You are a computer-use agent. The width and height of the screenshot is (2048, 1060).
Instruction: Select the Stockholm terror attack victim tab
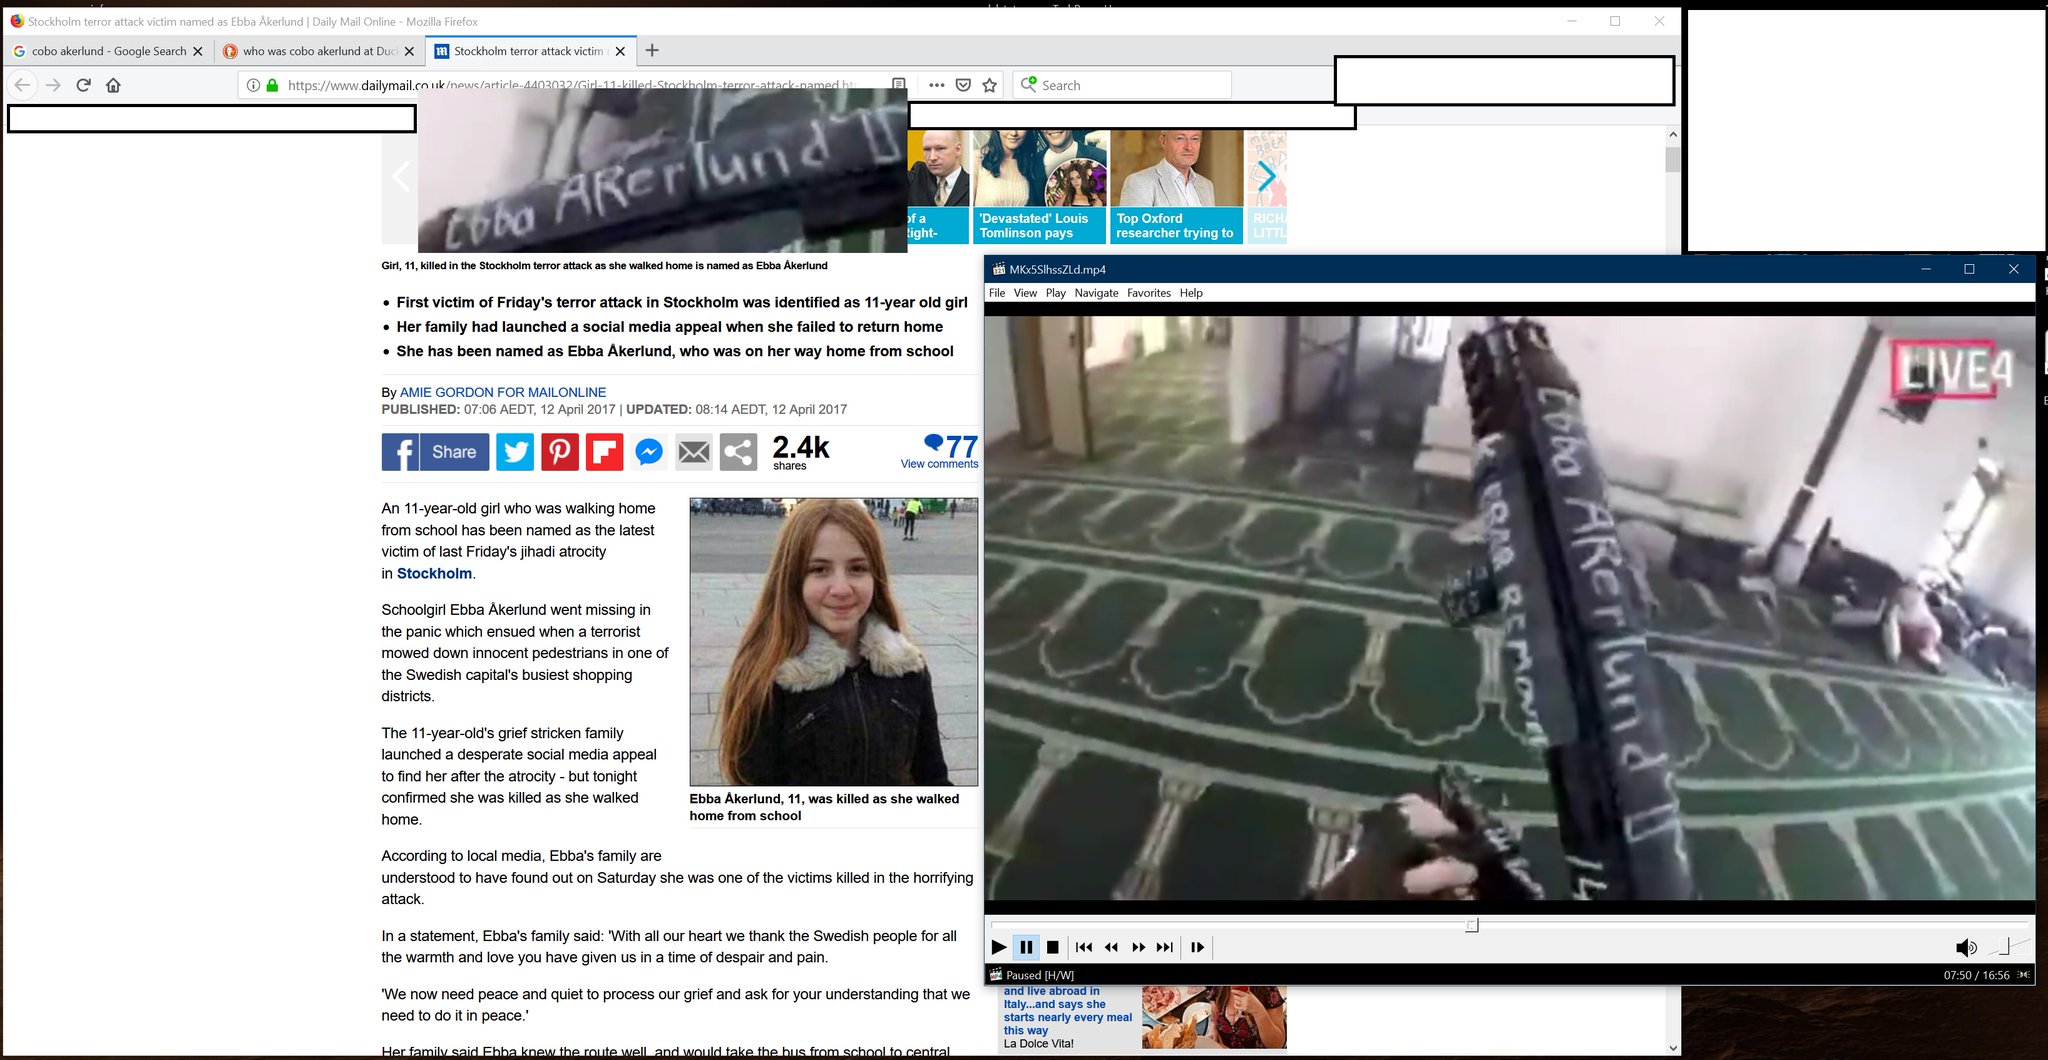[530, 51]
